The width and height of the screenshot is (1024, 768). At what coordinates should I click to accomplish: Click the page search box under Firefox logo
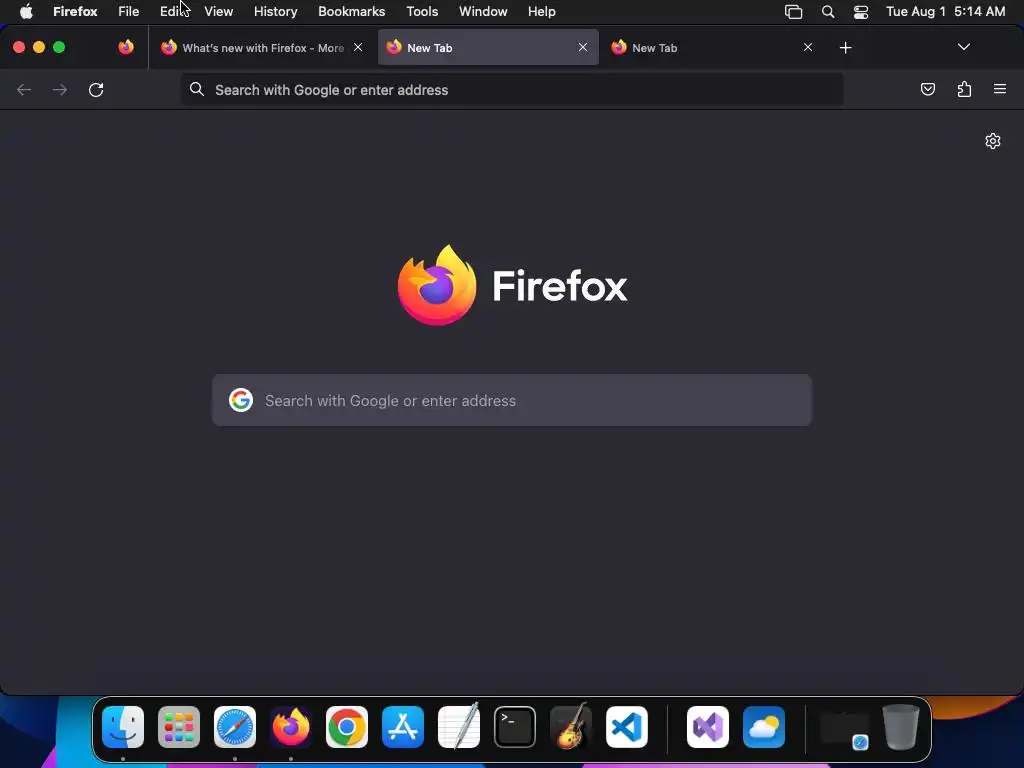512,400
